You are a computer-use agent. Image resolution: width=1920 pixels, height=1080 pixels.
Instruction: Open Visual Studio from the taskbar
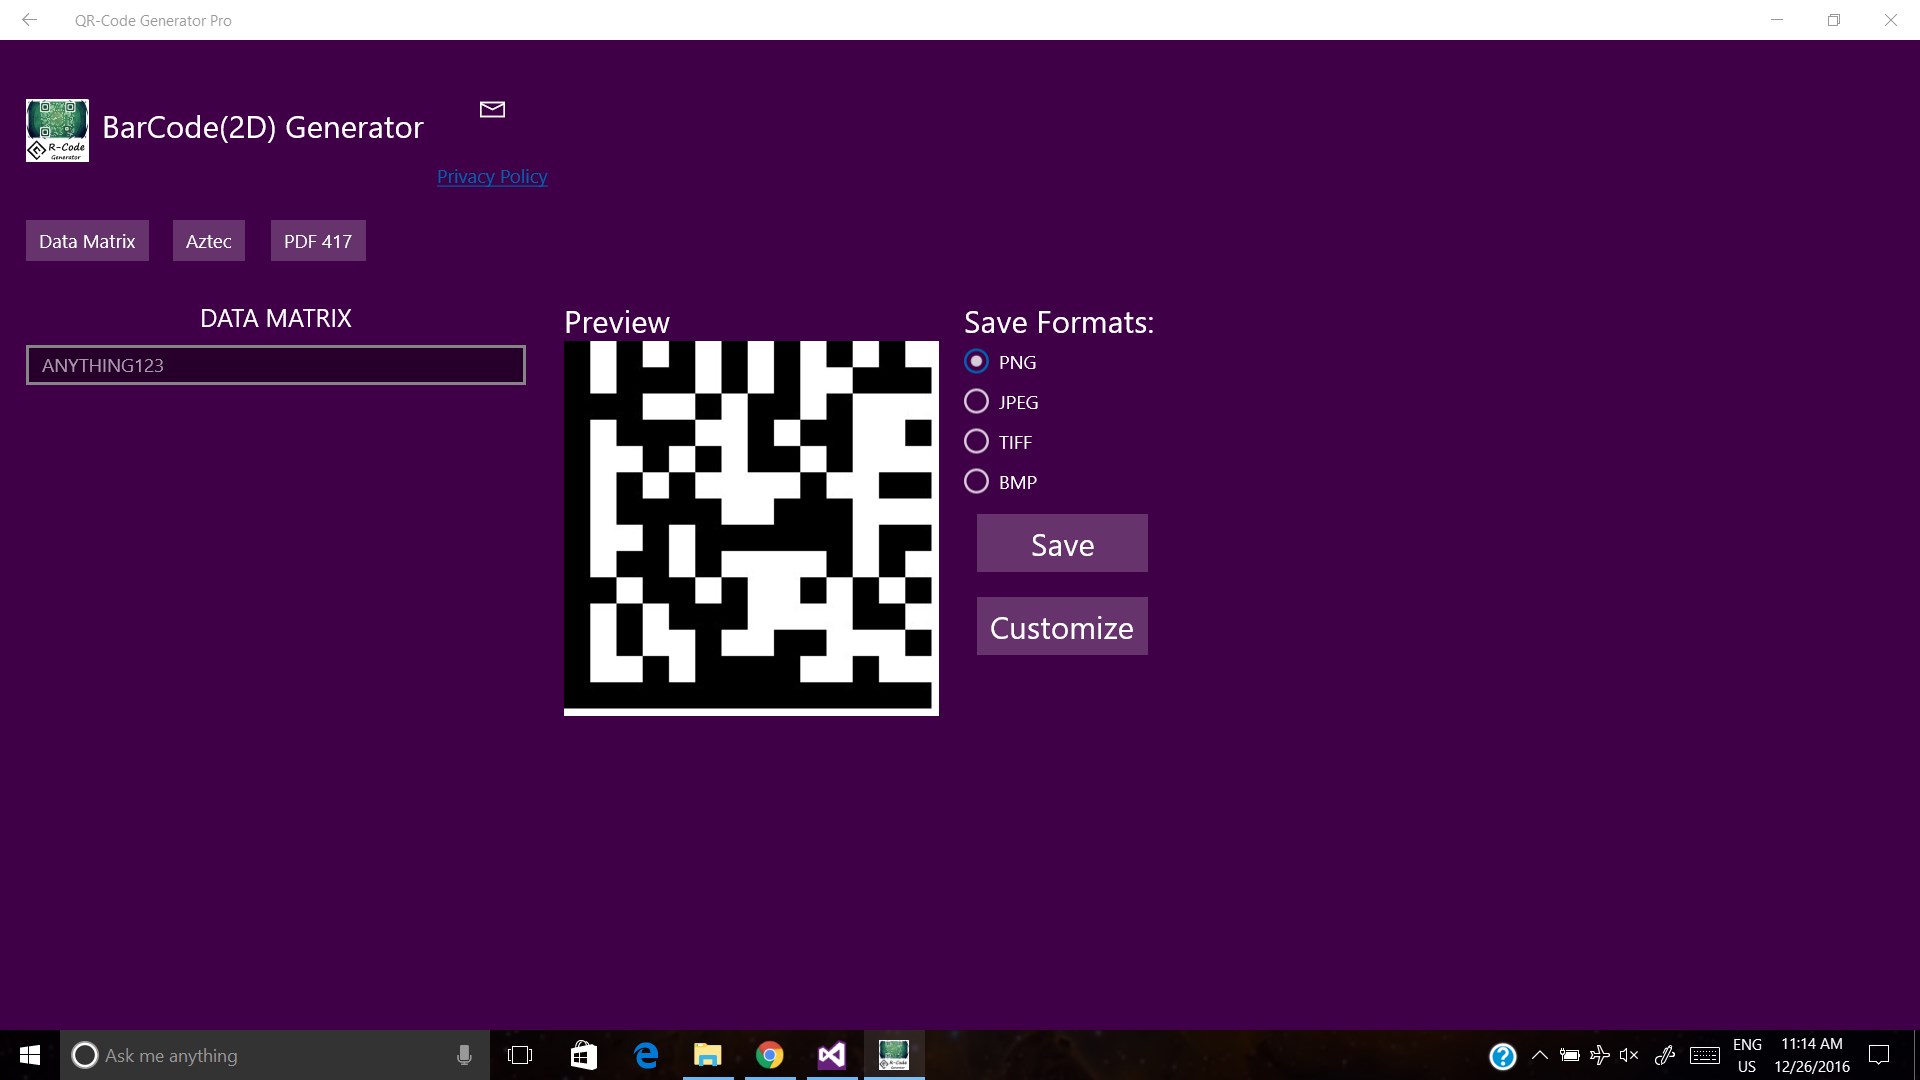click(832, 1055)
